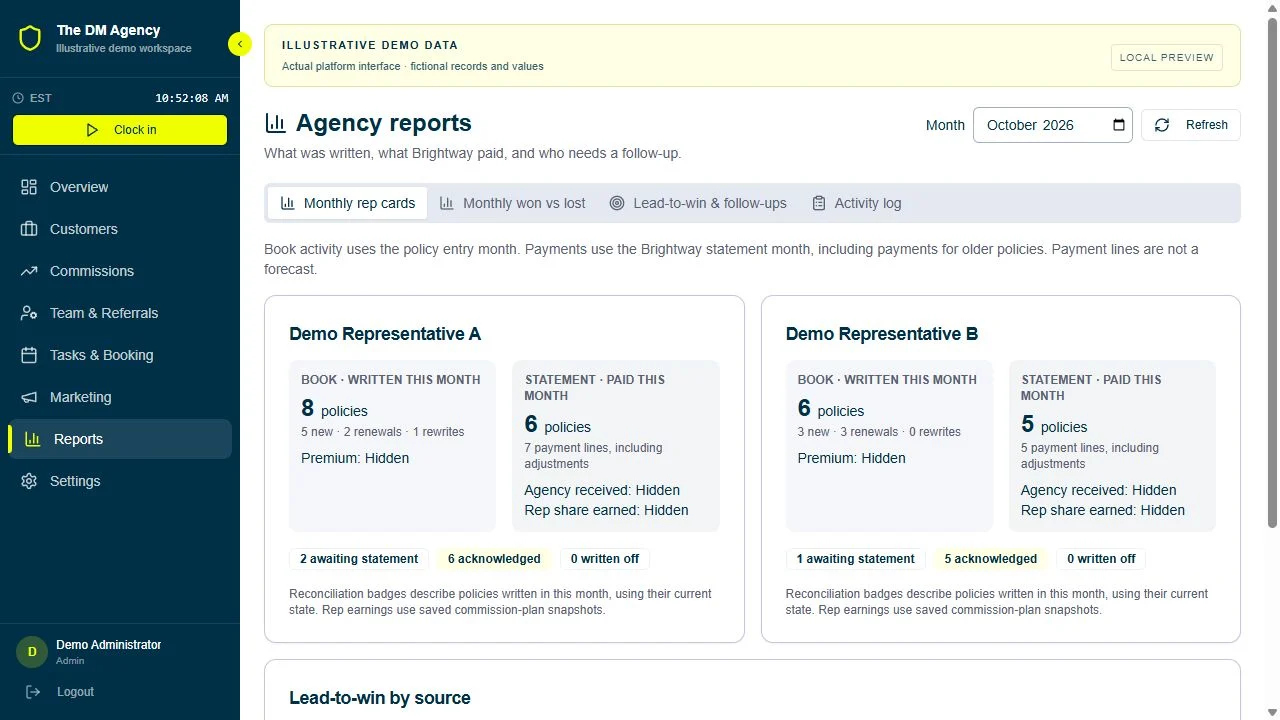Click the Team & Referrals people icon
Screen dimensions: 1280x720
[29, 313]
